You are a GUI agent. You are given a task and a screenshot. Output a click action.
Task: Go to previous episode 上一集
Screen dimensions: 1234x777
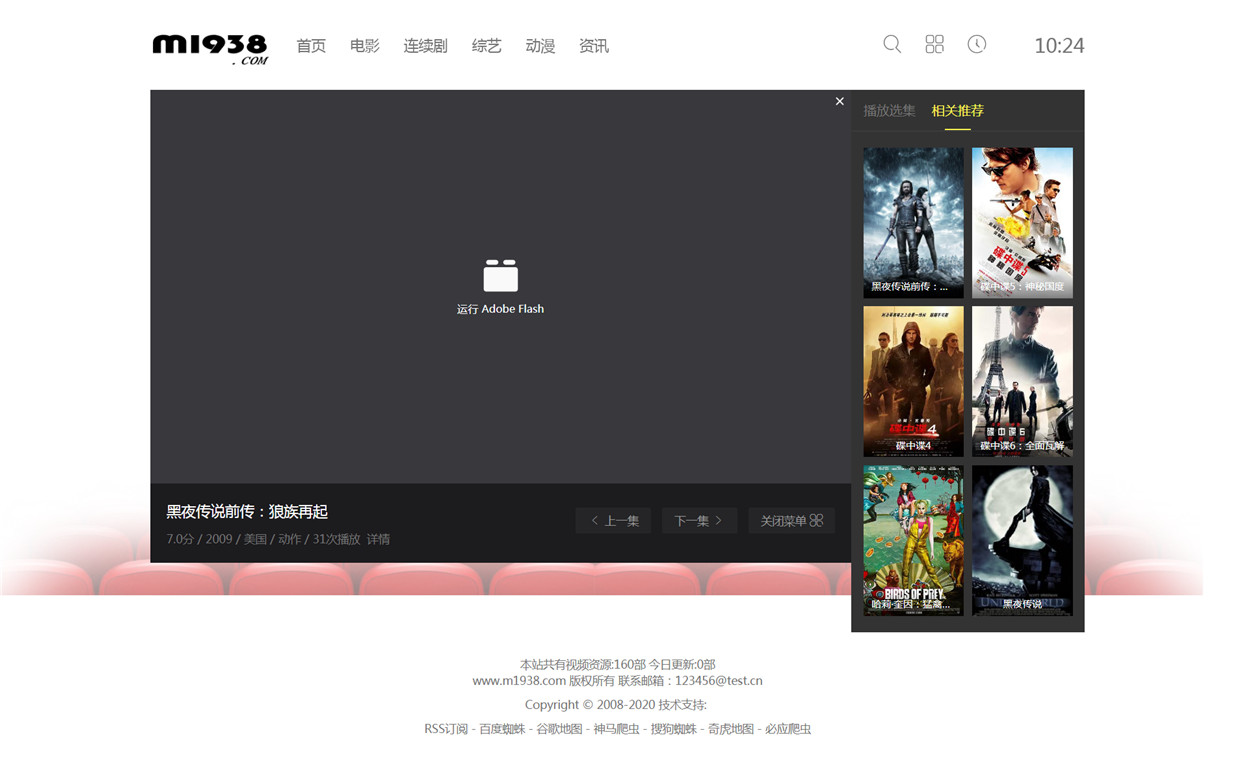click(x=614, y=520)
